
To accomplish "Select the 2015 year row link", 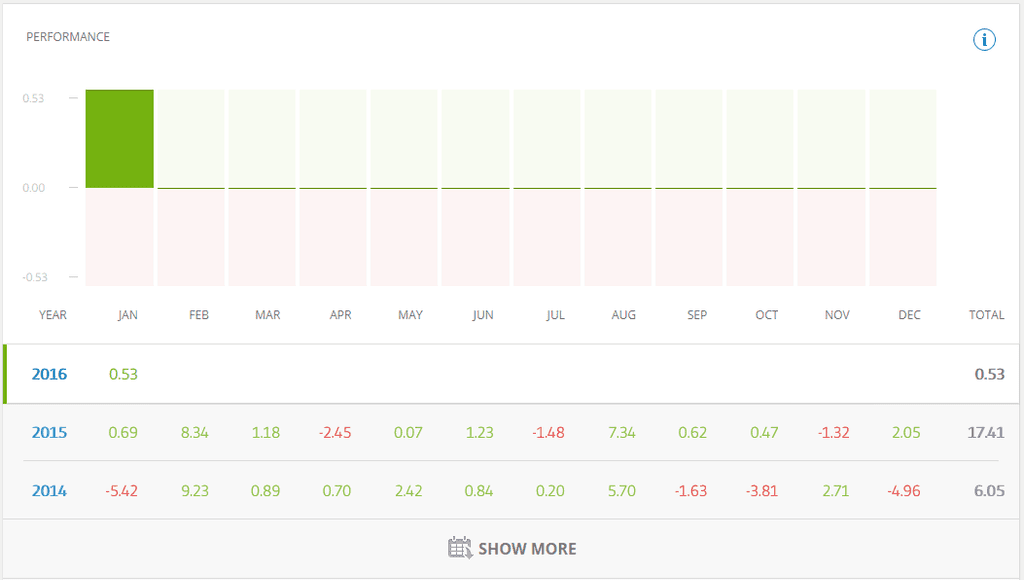I will tap(50, 432).
